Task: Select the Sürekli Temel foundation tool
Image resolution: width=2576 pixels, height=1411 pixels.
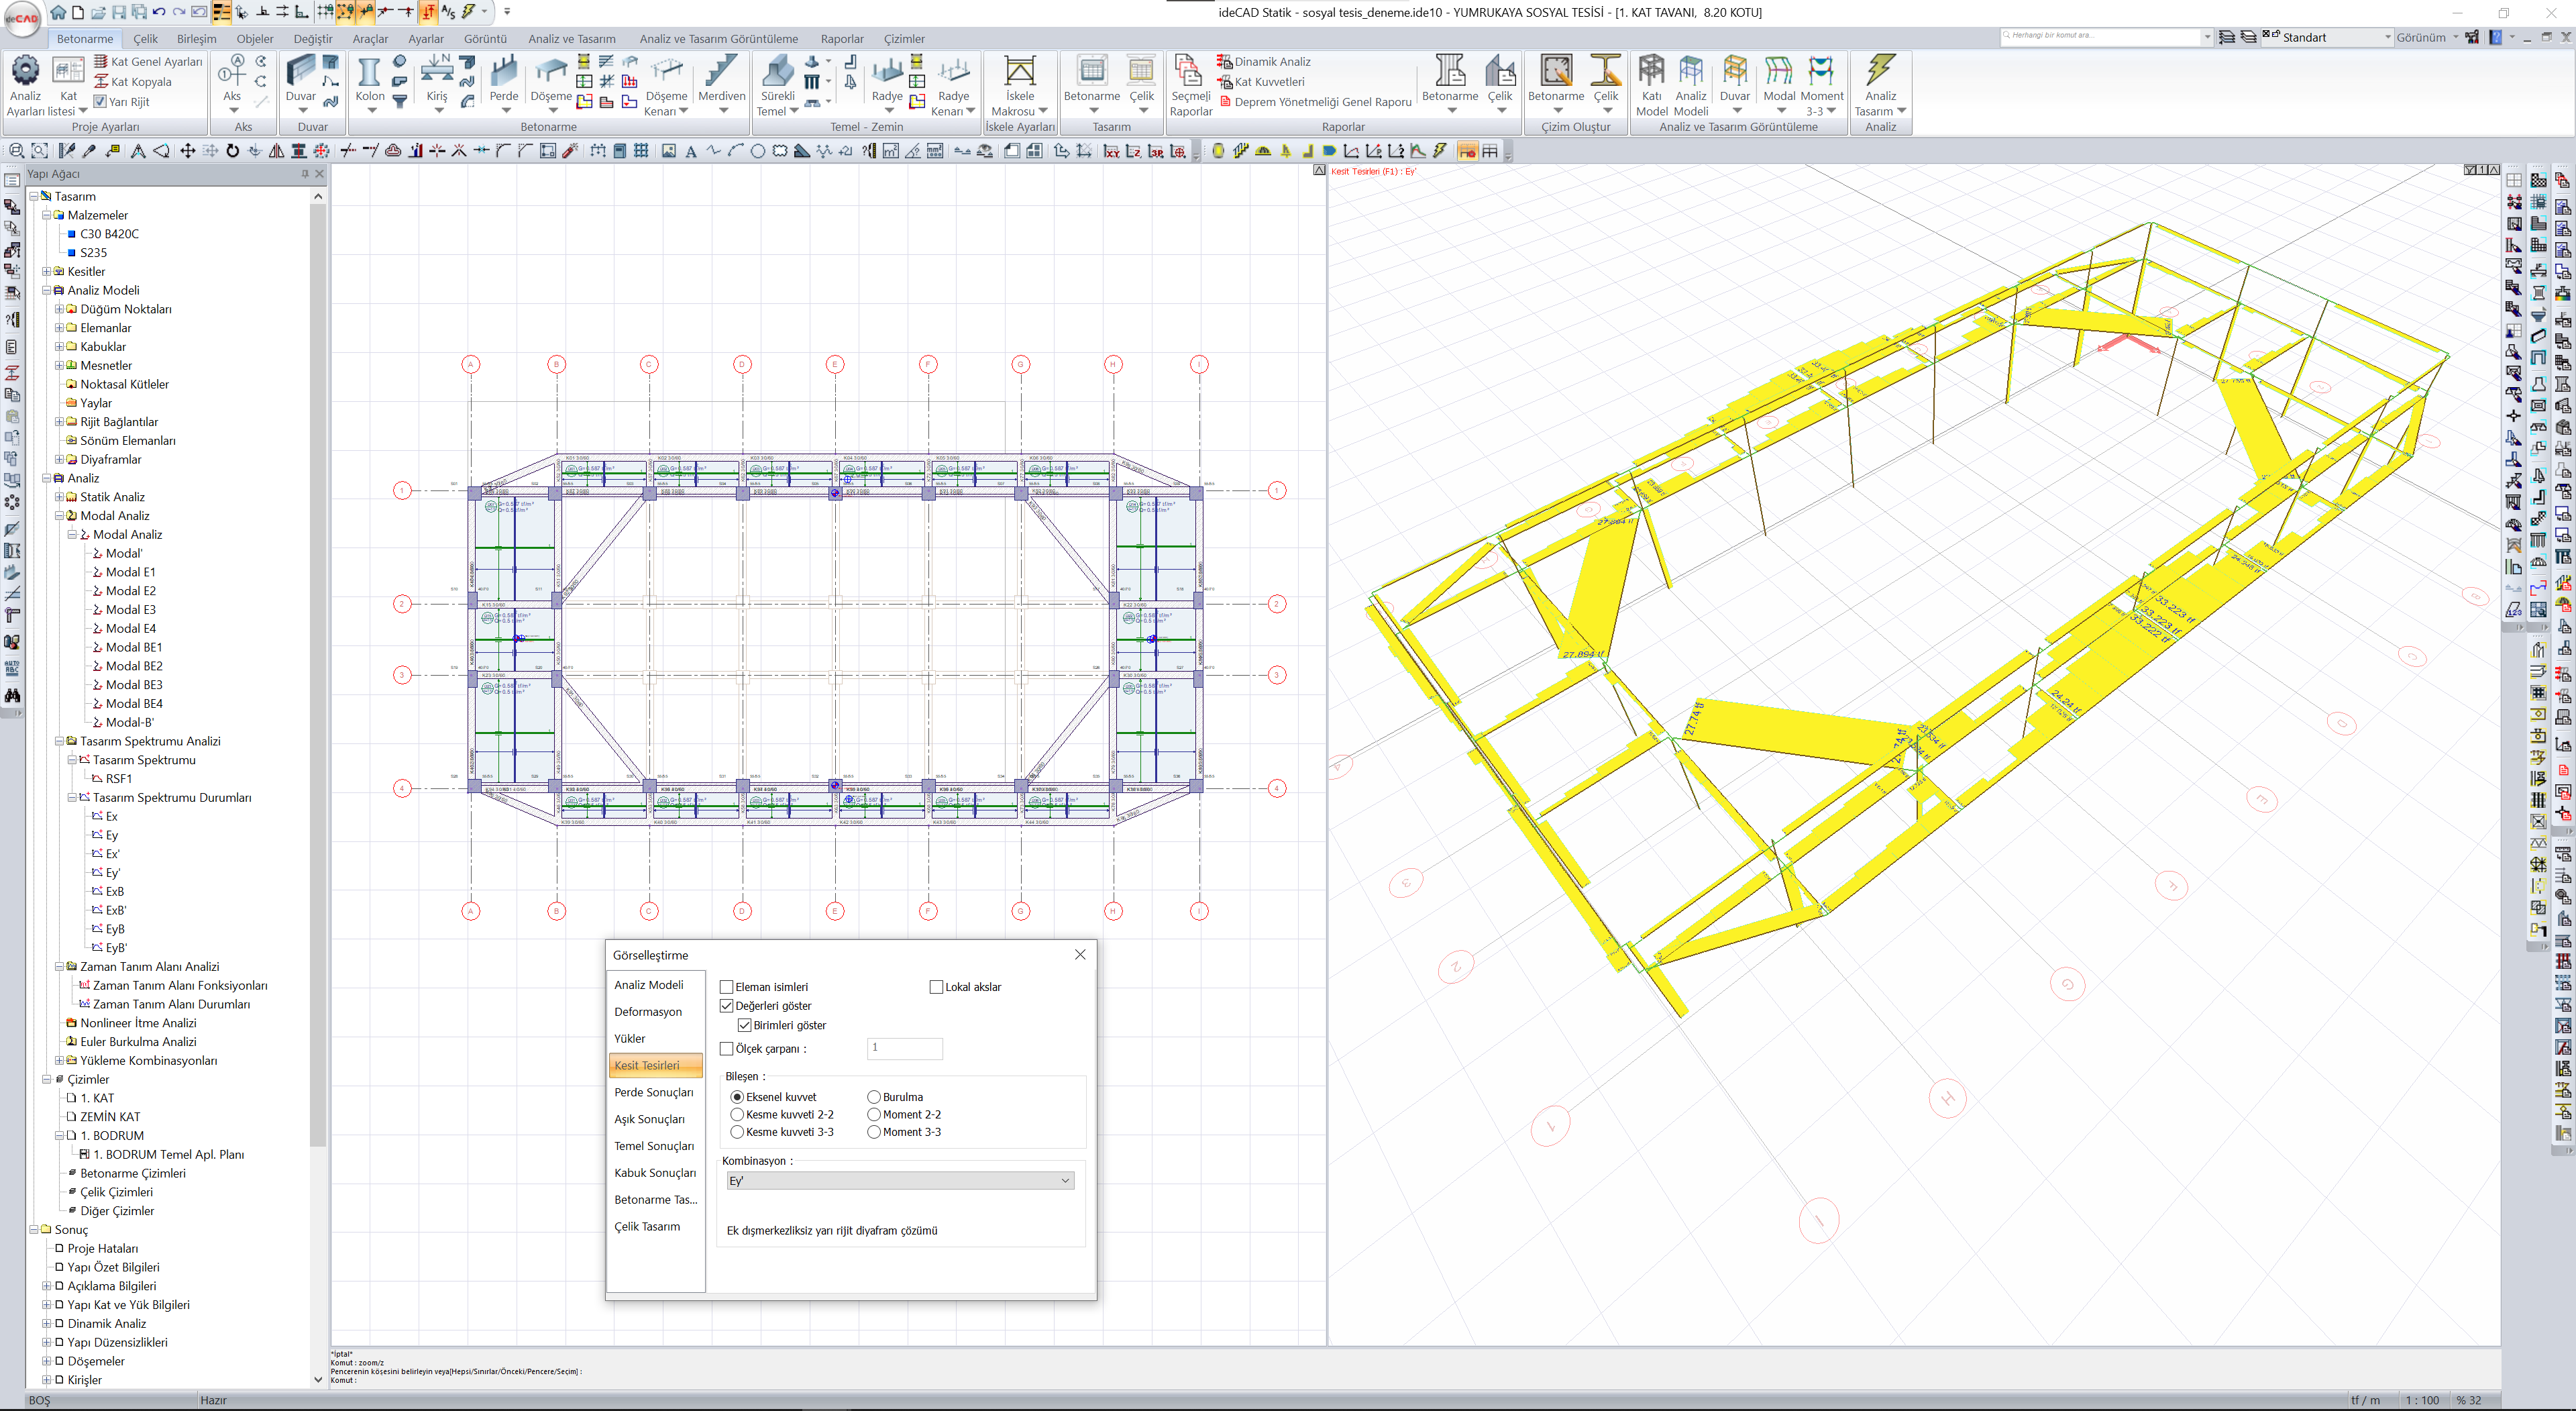Action: coord(777,85)
